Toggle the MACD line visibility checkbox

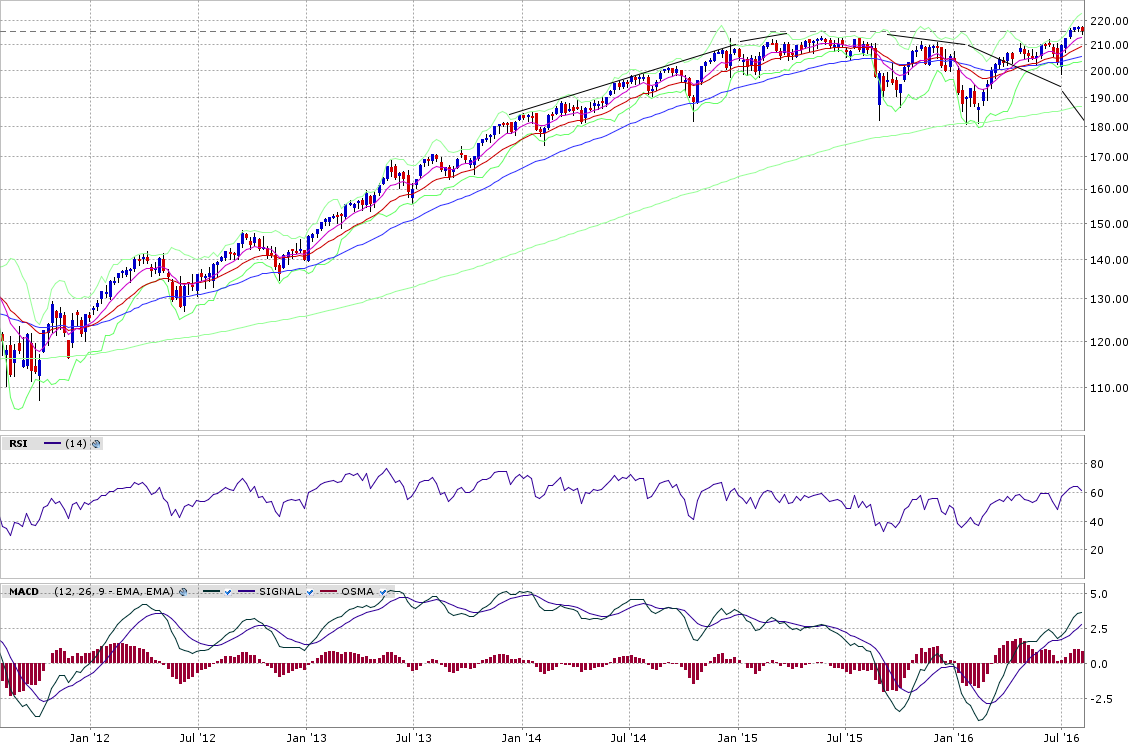coord(228,592)
